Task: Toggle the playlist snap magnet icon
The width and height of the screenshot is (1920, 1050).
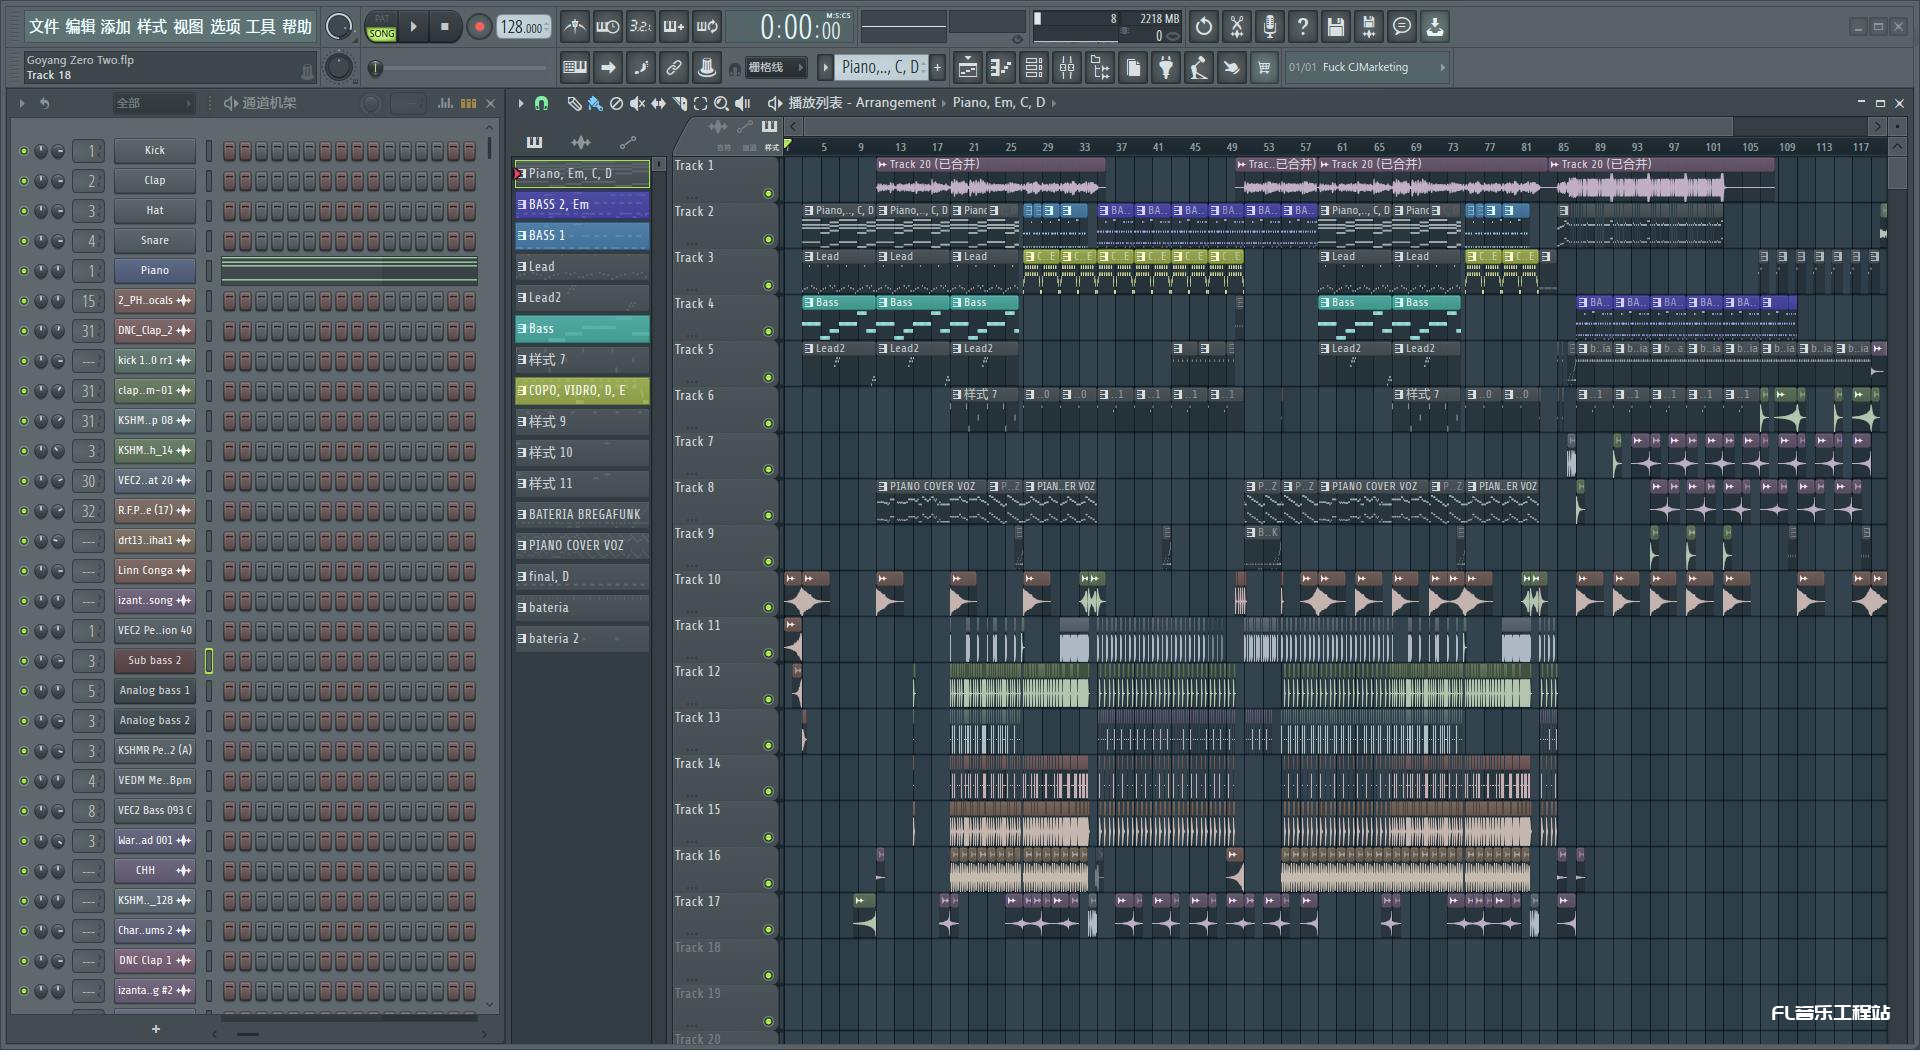Action: pyautogui.click(x=541, y=103)
